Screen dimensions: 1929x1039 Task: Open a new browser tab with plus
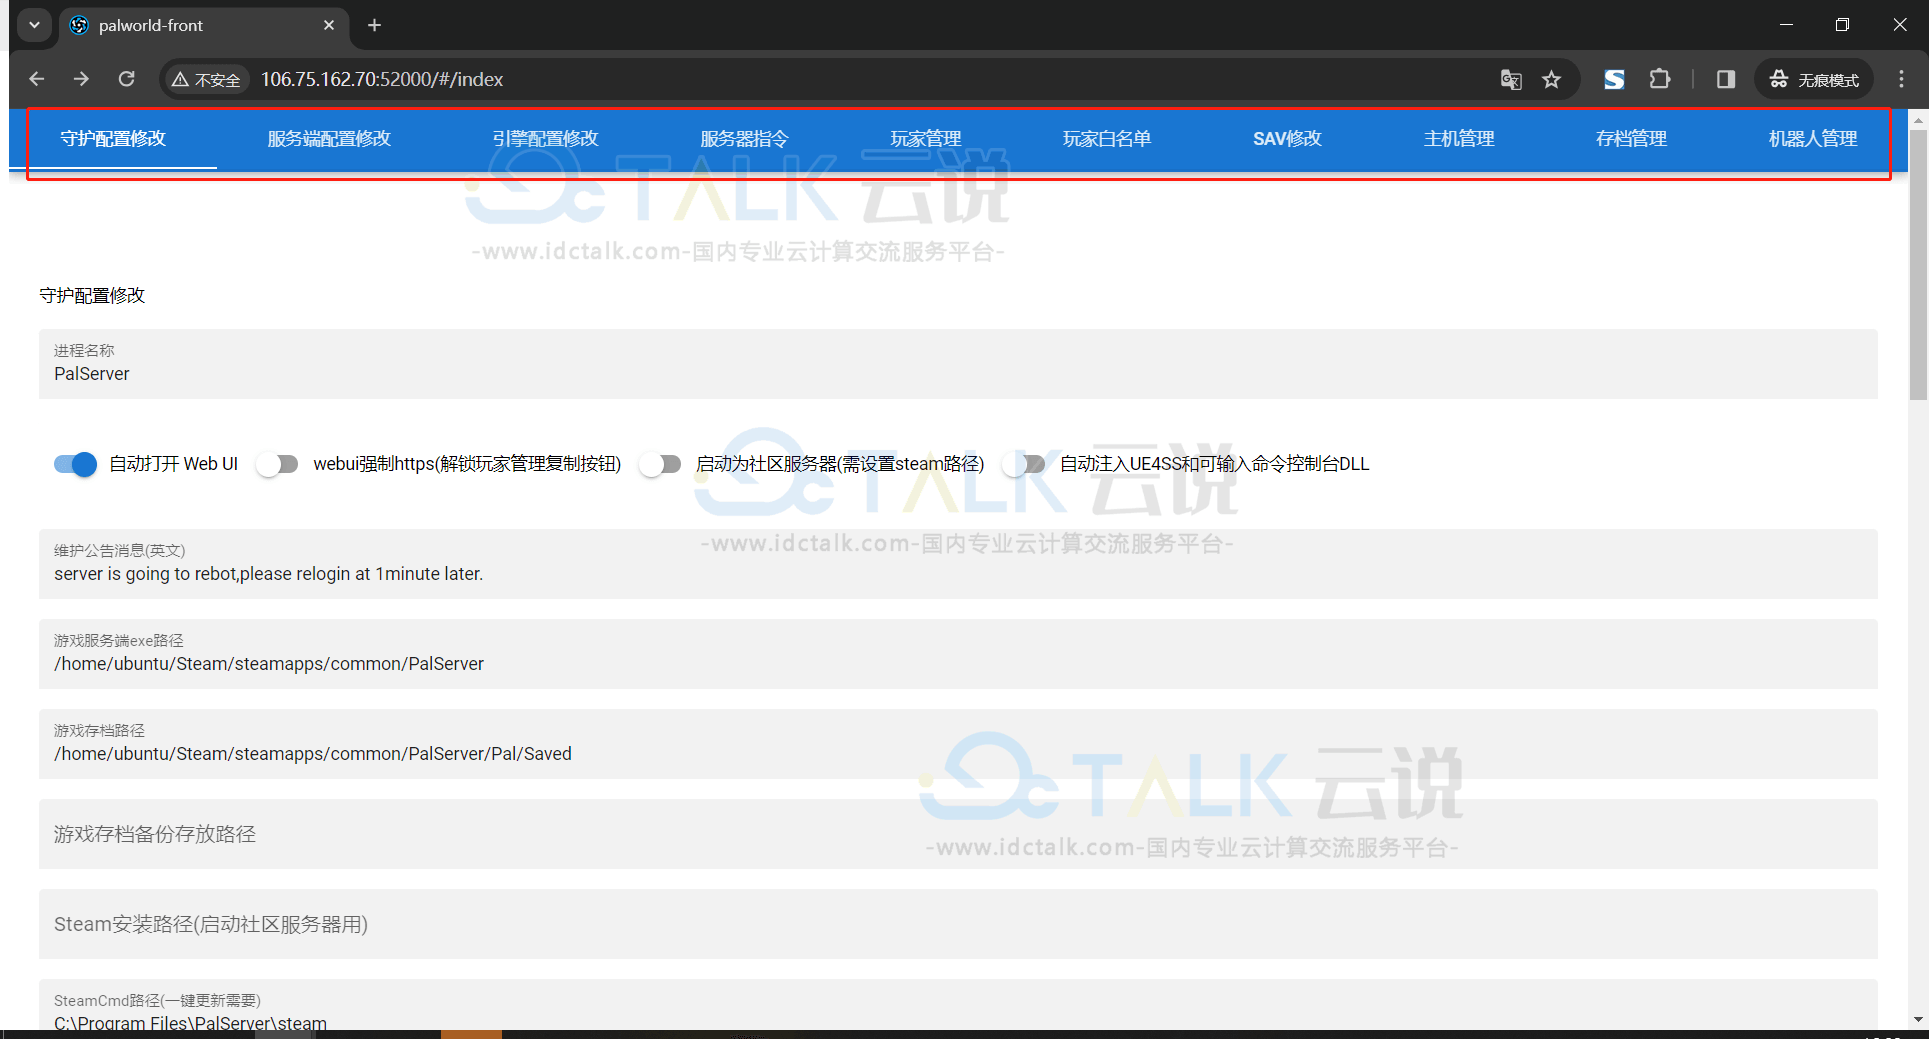[374, 25]
